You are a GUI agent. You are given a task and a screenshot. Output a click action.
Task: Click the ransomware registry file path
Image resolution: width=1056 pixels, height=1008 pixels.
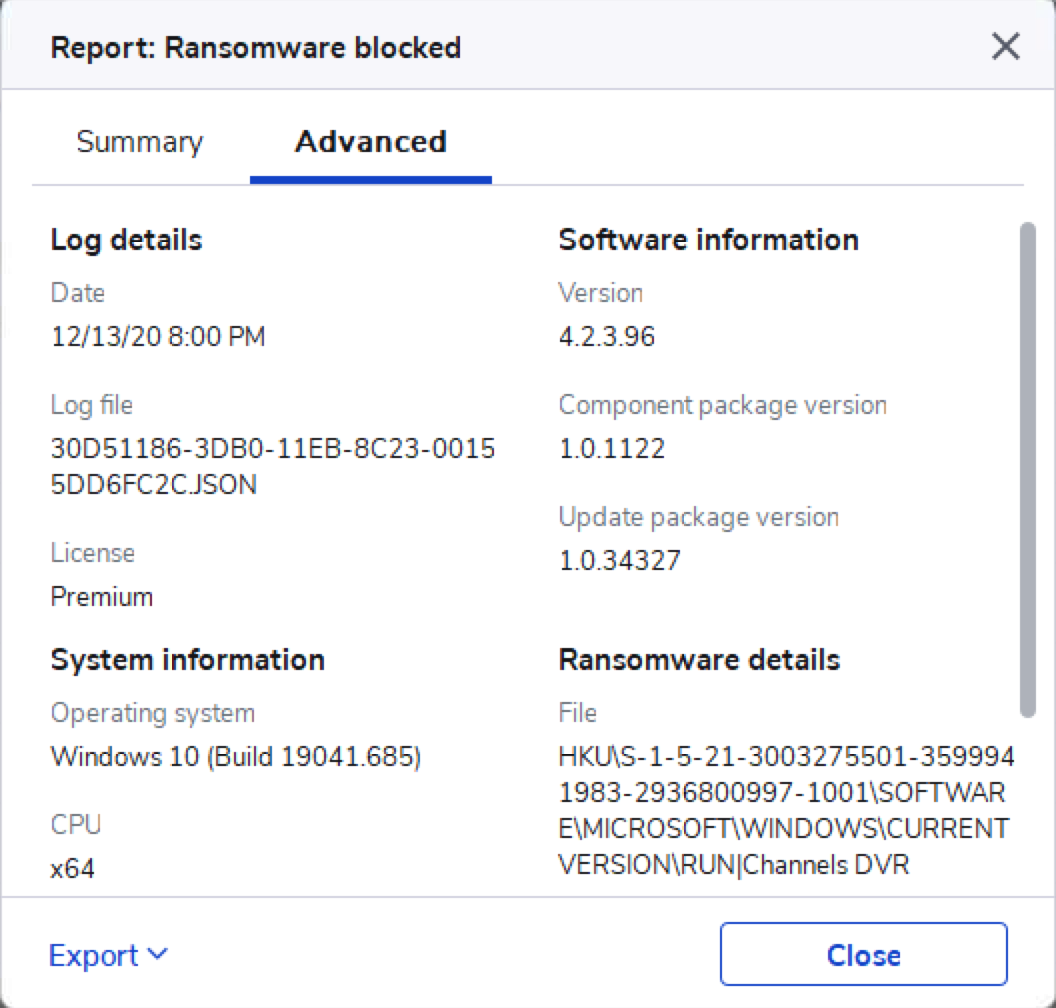click(785, 810)
